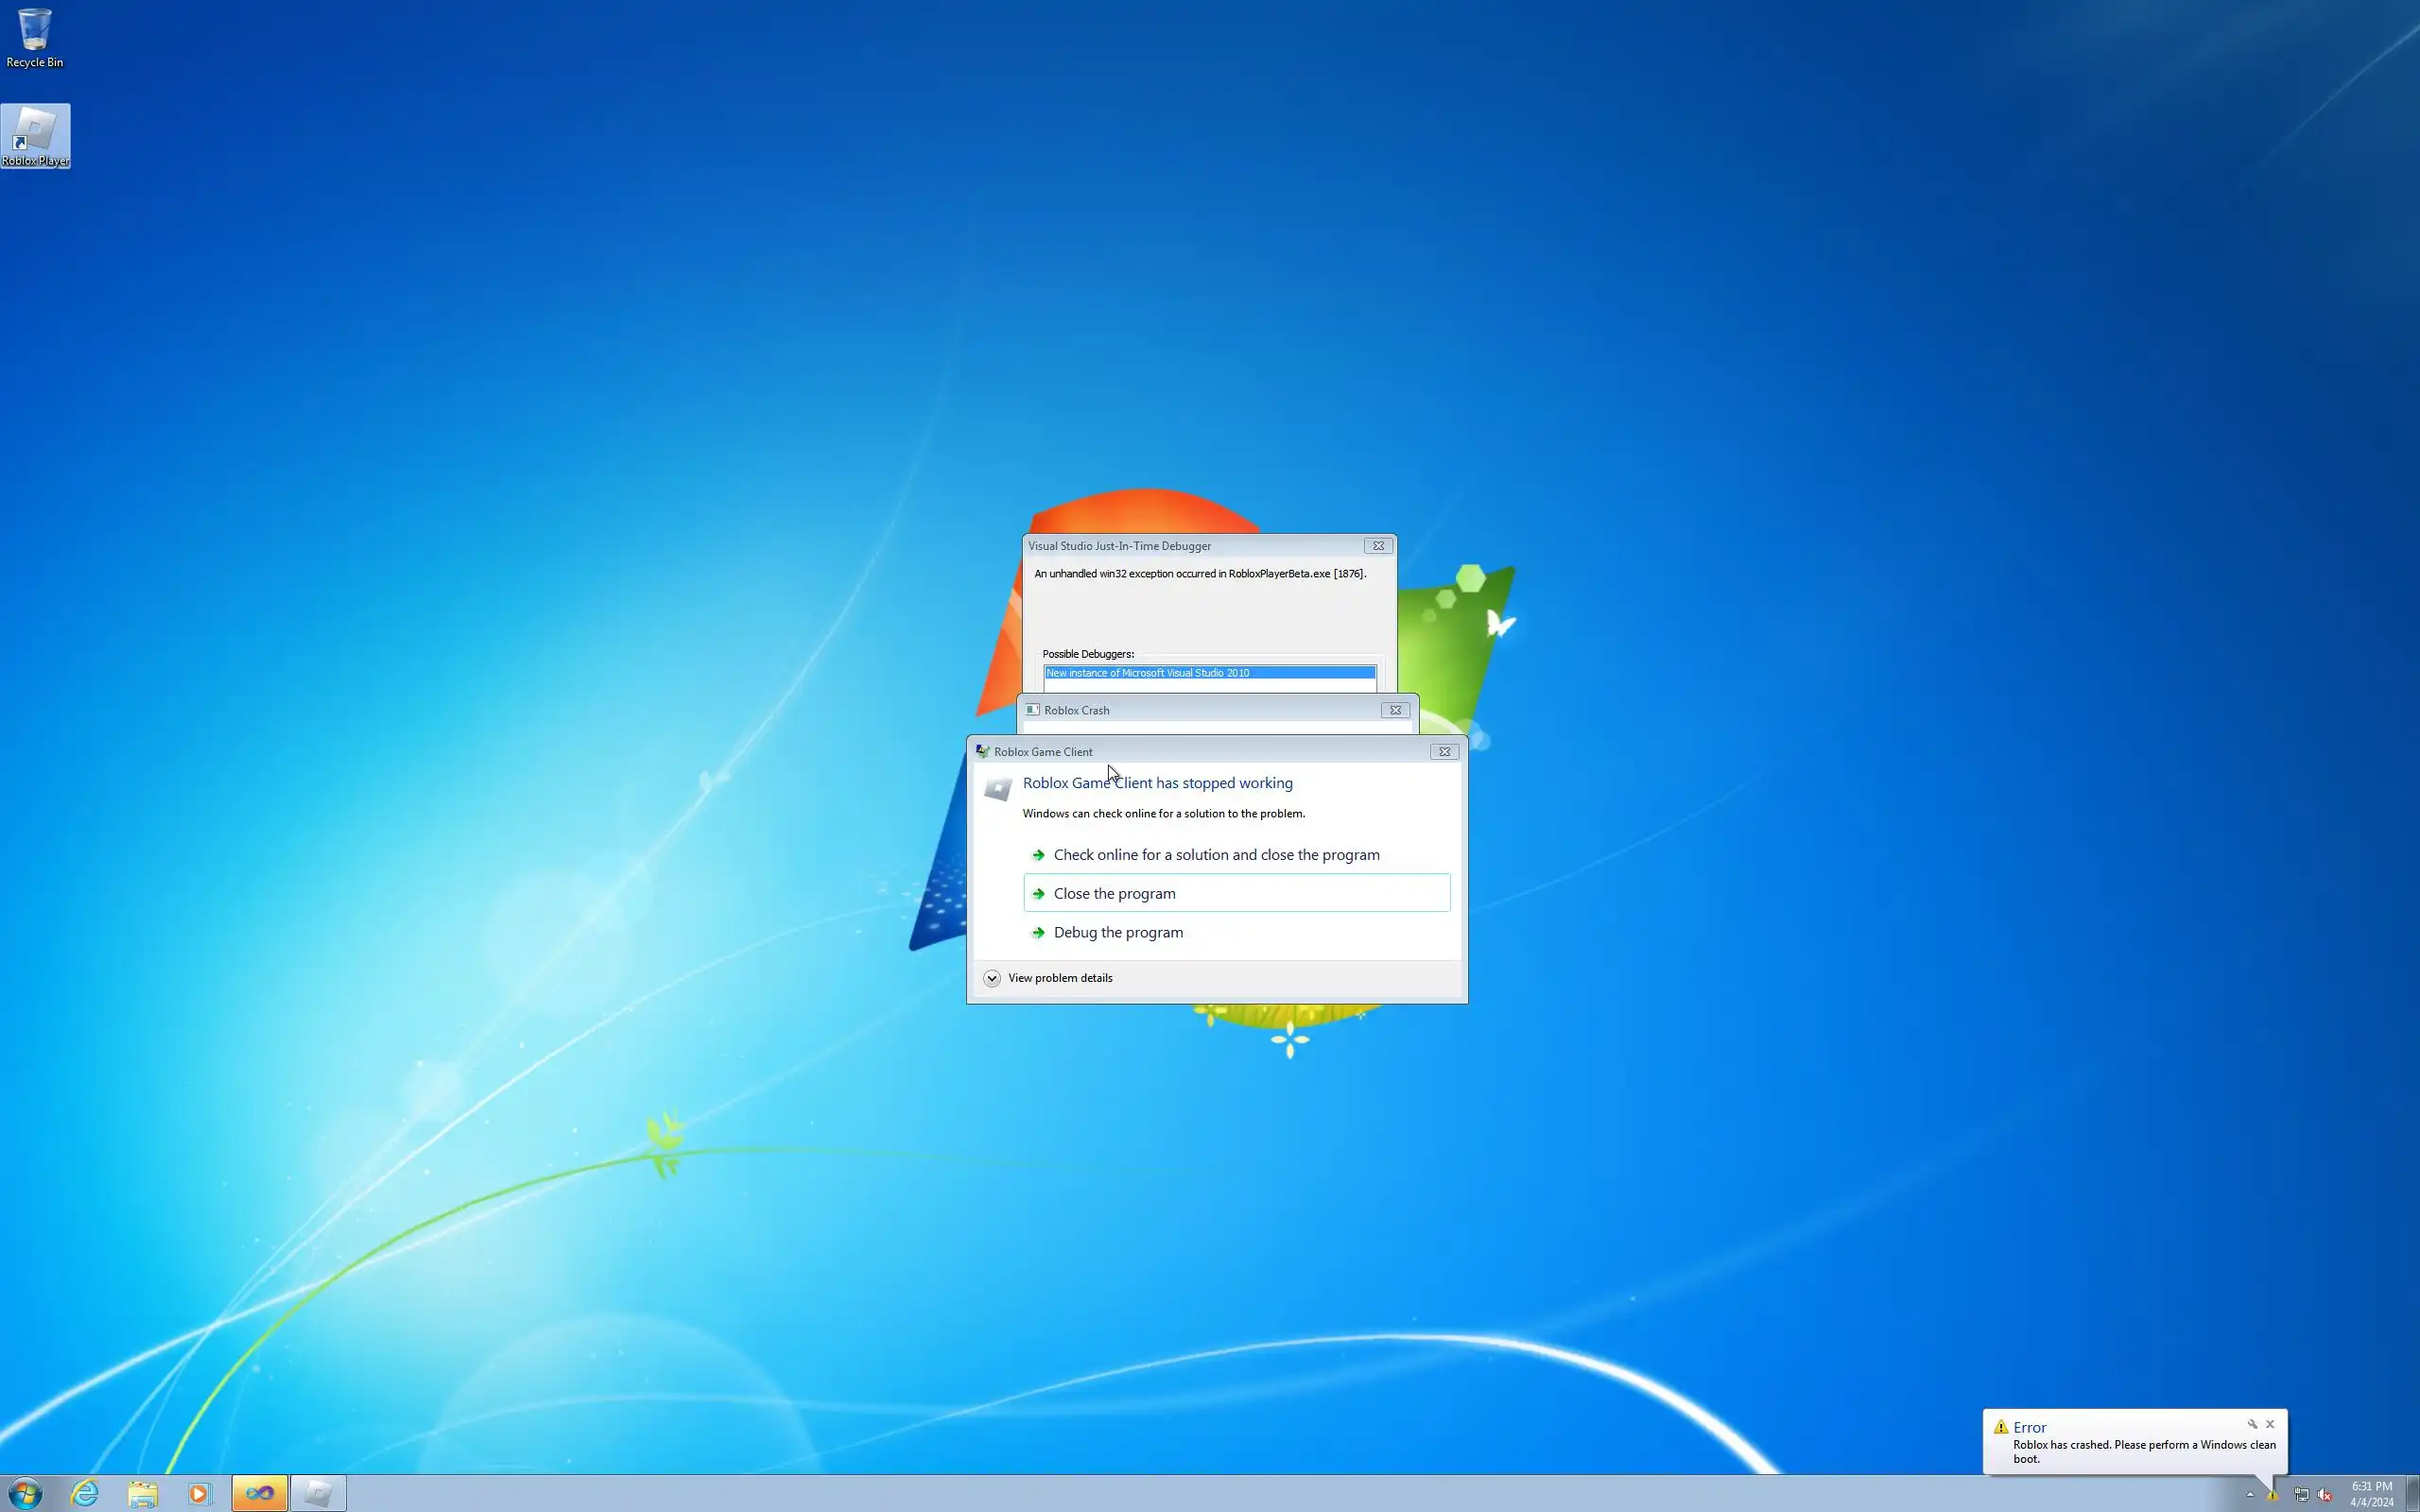The height and width of the screenshot is (1512, 2420).
Task: Dismiss the Error balloon notification
Action: coord(2270,1424)
